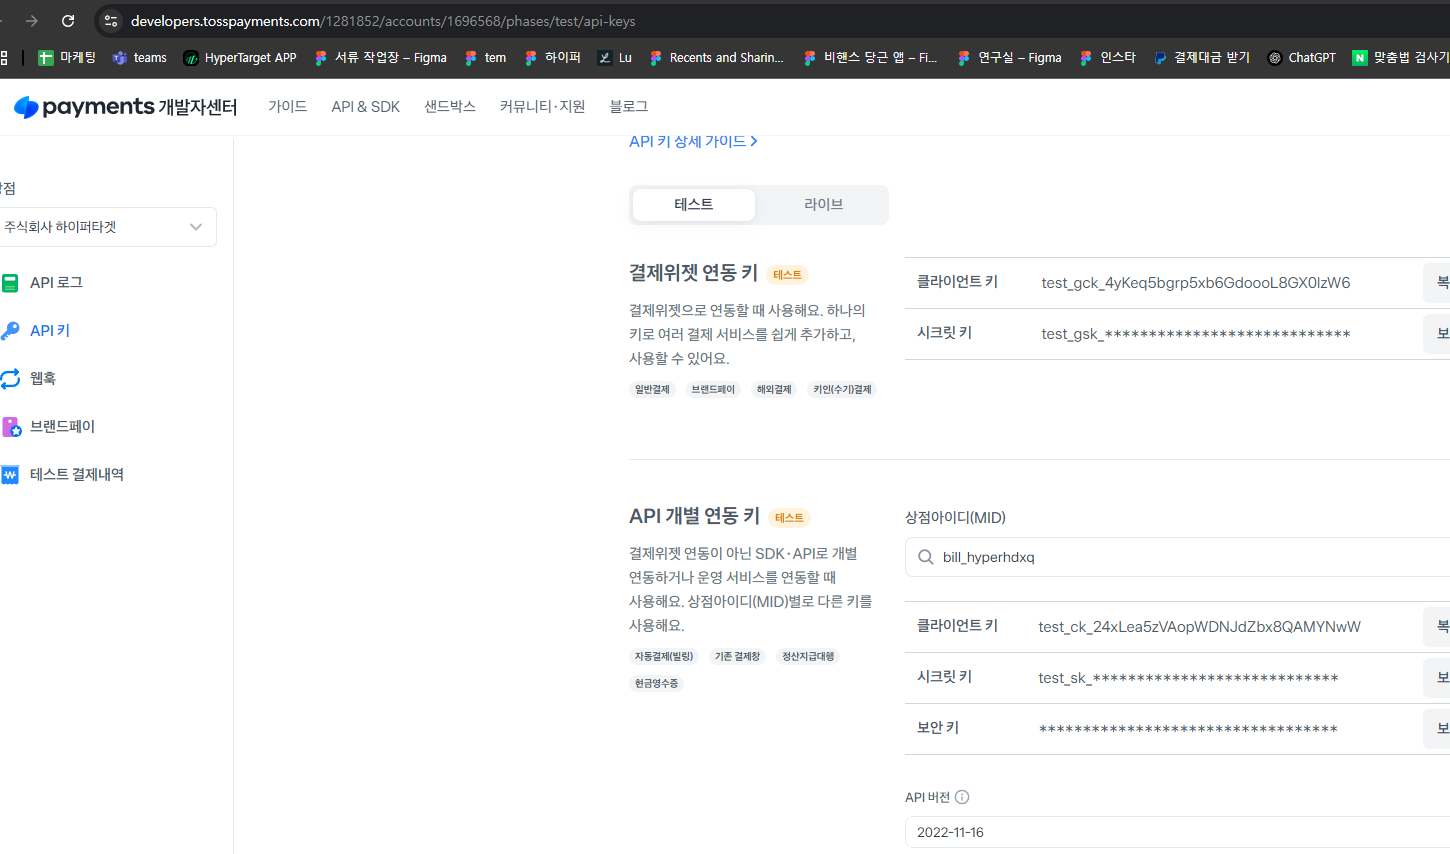Viewport: 1450px width, 854px height.
Task: Click the Toss payments 개발자센터 logo
Action: (x=126, y=106)
